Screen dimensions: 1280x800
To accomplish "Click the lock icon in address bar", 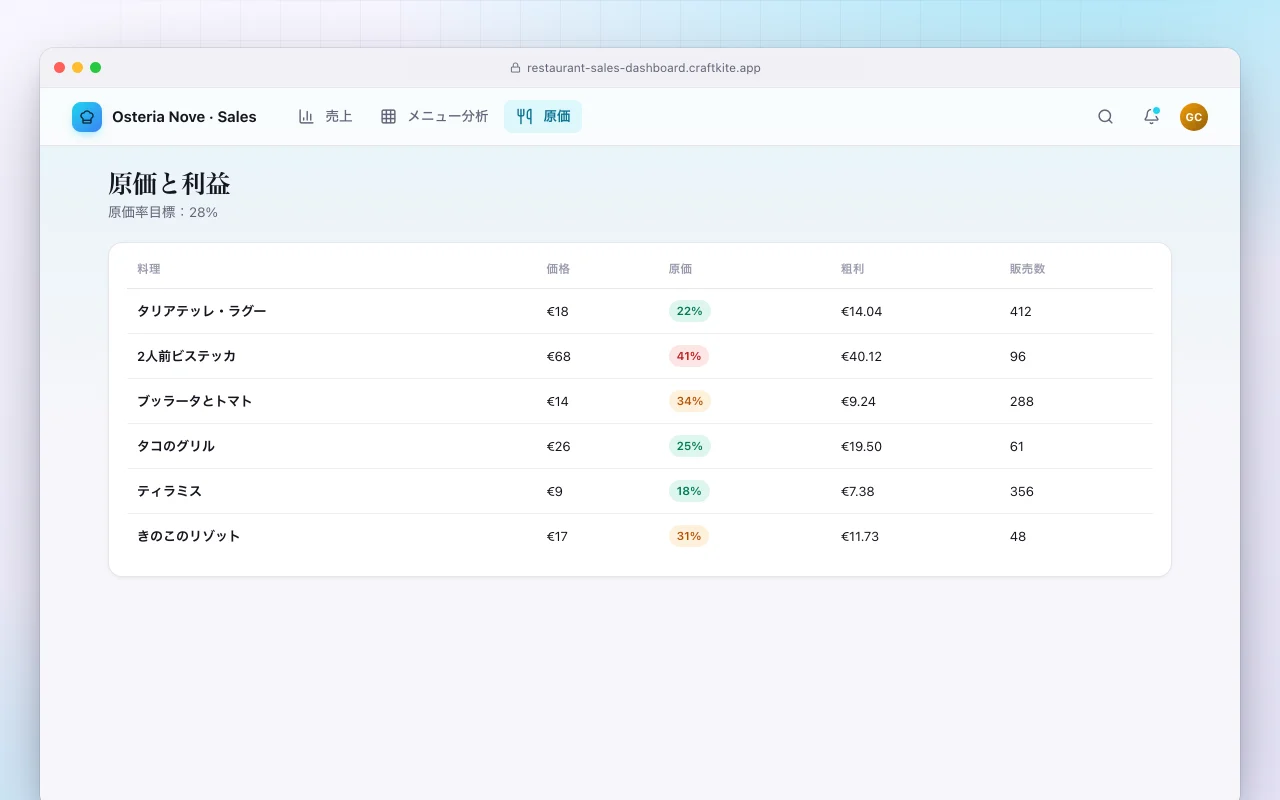I will [x=516, y=68].
